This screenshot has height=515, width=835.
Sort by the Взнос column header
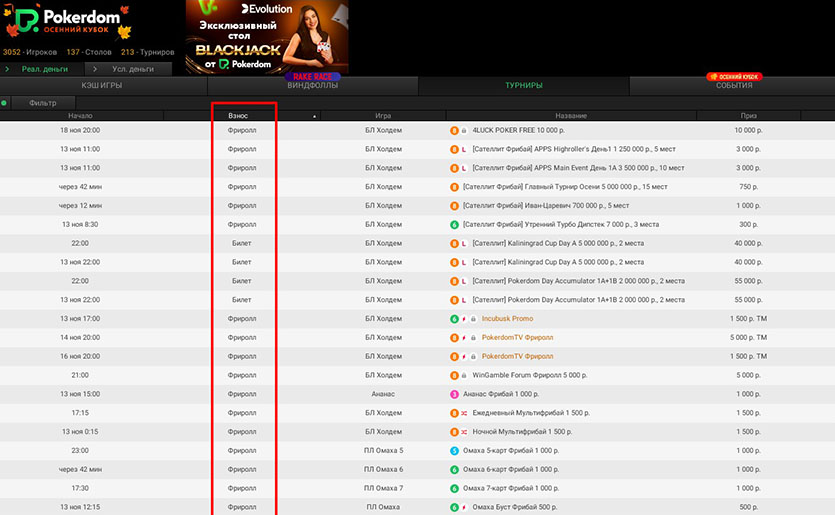click(x=238, y=116)
